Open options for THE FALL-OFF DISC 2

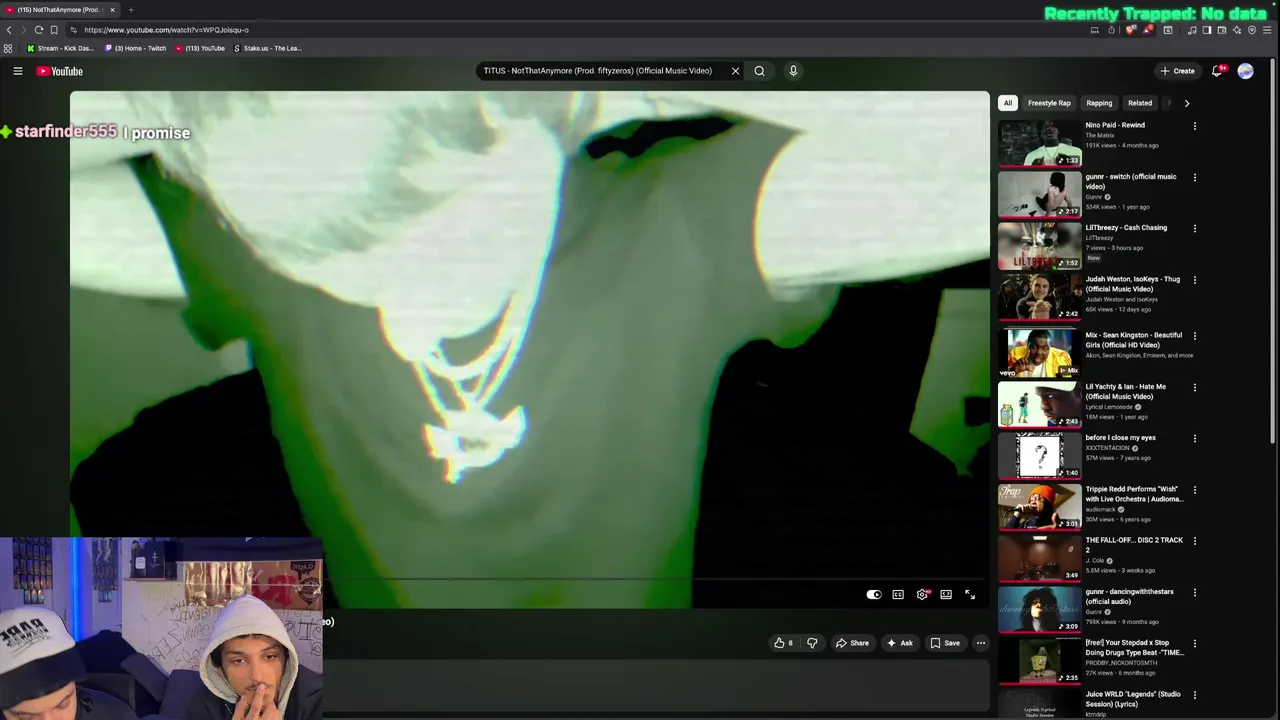(x=1194, y=541)
